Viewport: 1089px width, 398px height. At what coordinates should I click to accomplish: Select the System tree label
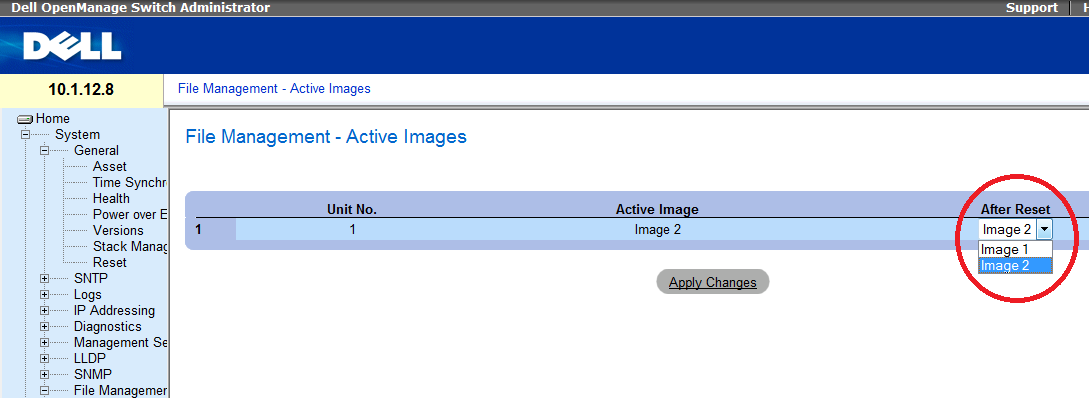pos(78,135)
